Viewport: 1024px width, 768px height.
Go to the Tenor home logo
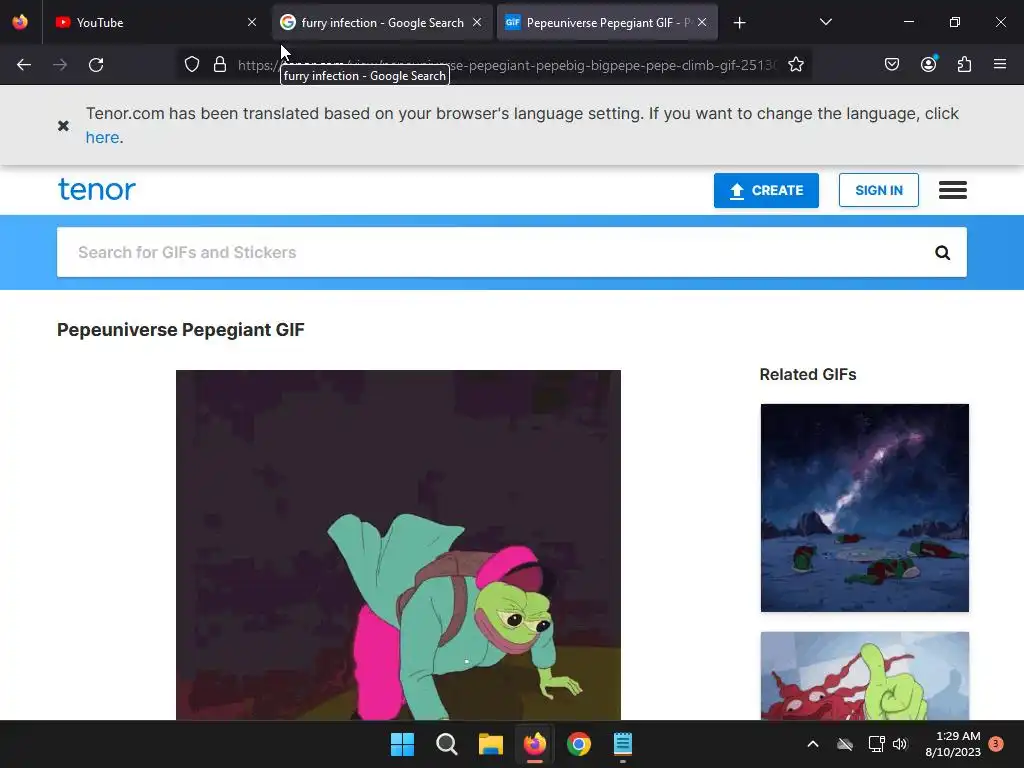click(x=97, y=189)
